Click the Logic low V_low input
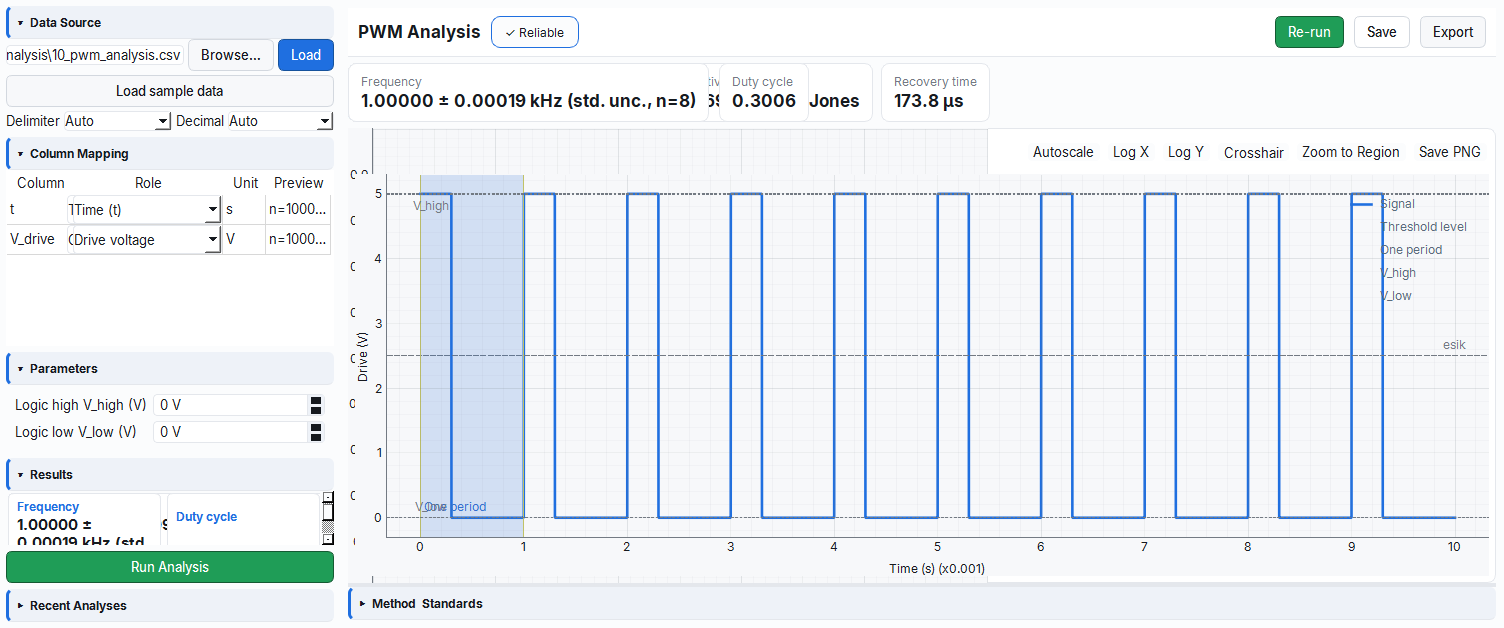This screenshot has width=1504, height=628. click(x=231, y=432)
